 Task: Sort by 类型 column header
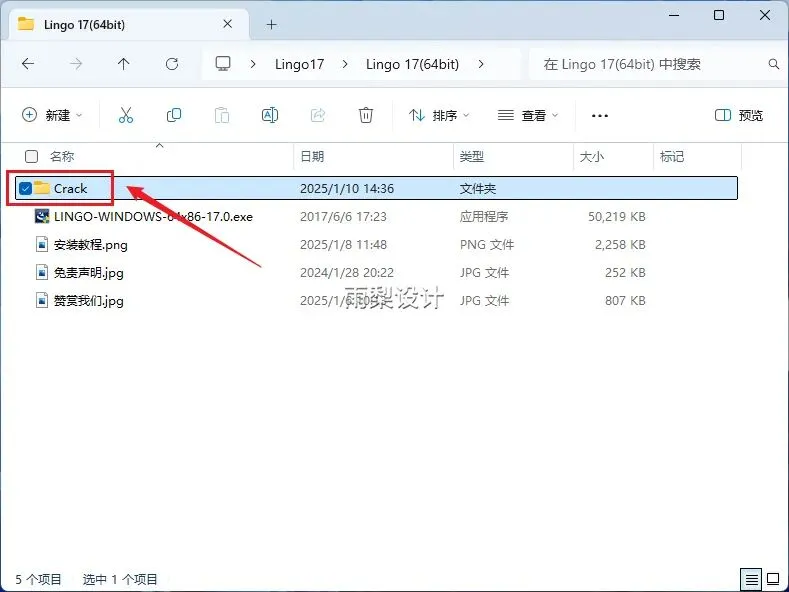pyautogui.click(x=471, y=157)
